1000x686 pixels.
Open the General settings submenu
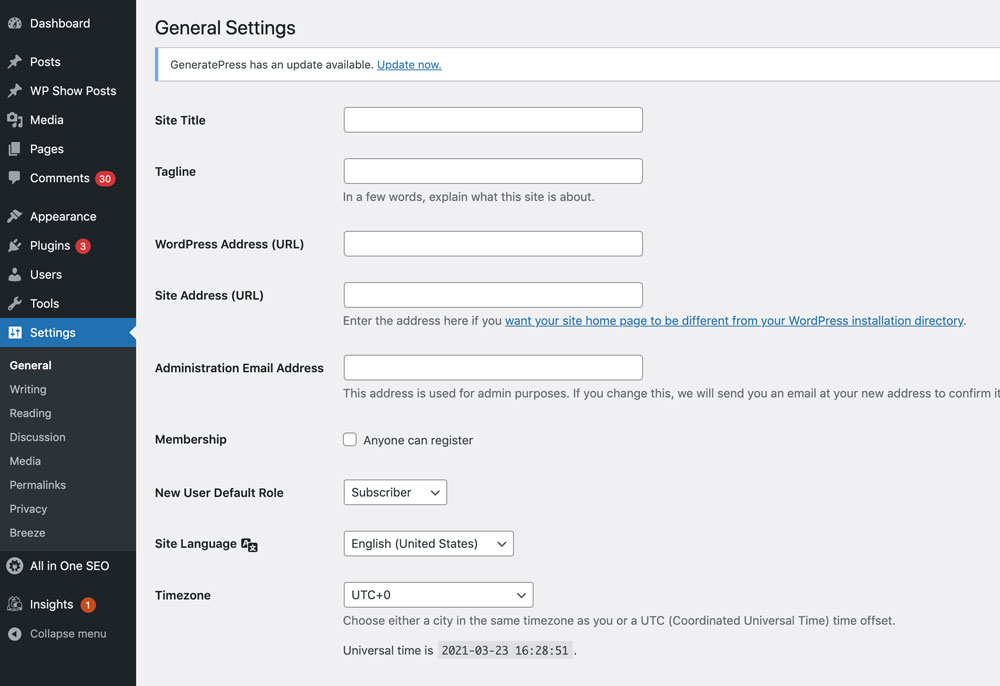pyautogui.click(x=31, y=365)
